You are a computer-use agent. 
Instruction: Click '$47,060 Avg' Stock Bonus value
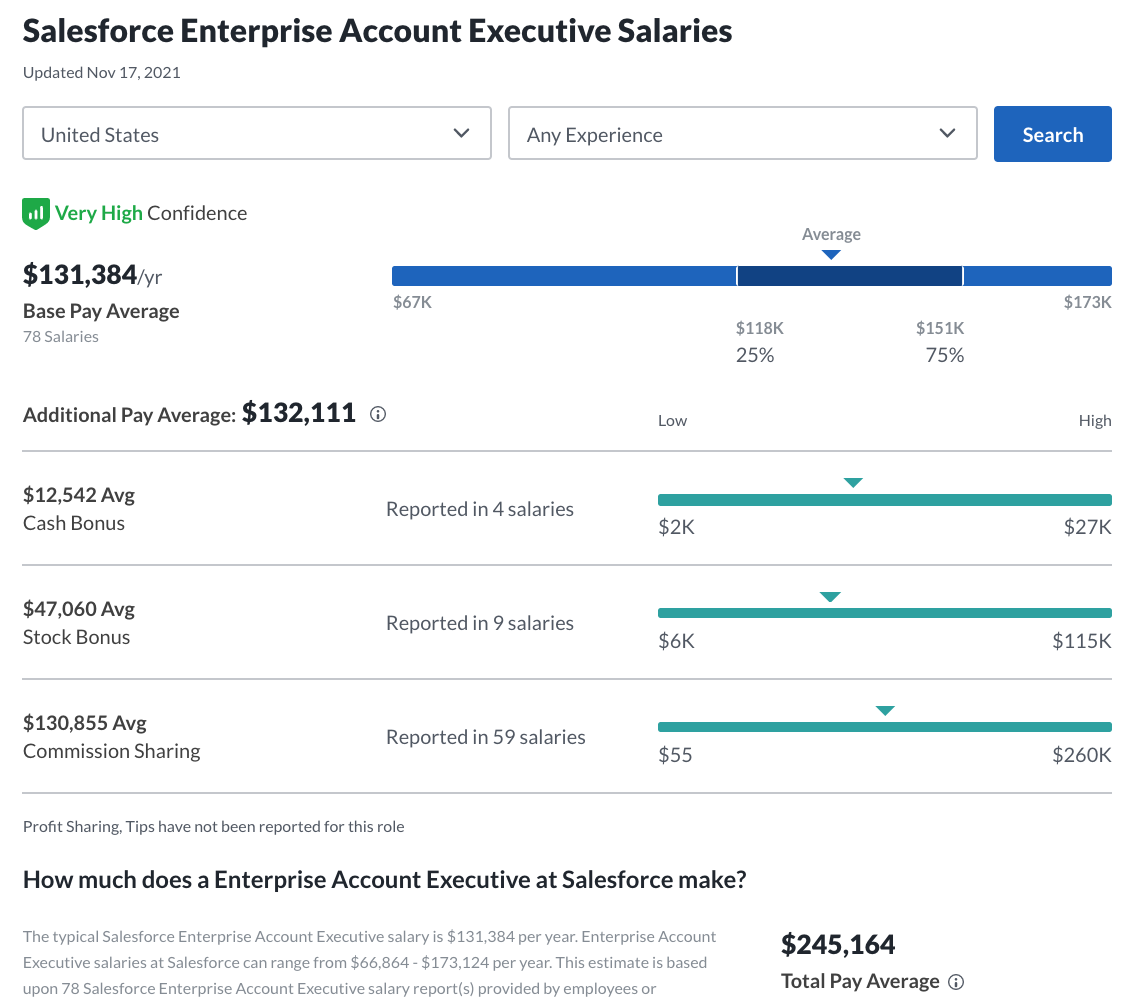coord(79,609)
